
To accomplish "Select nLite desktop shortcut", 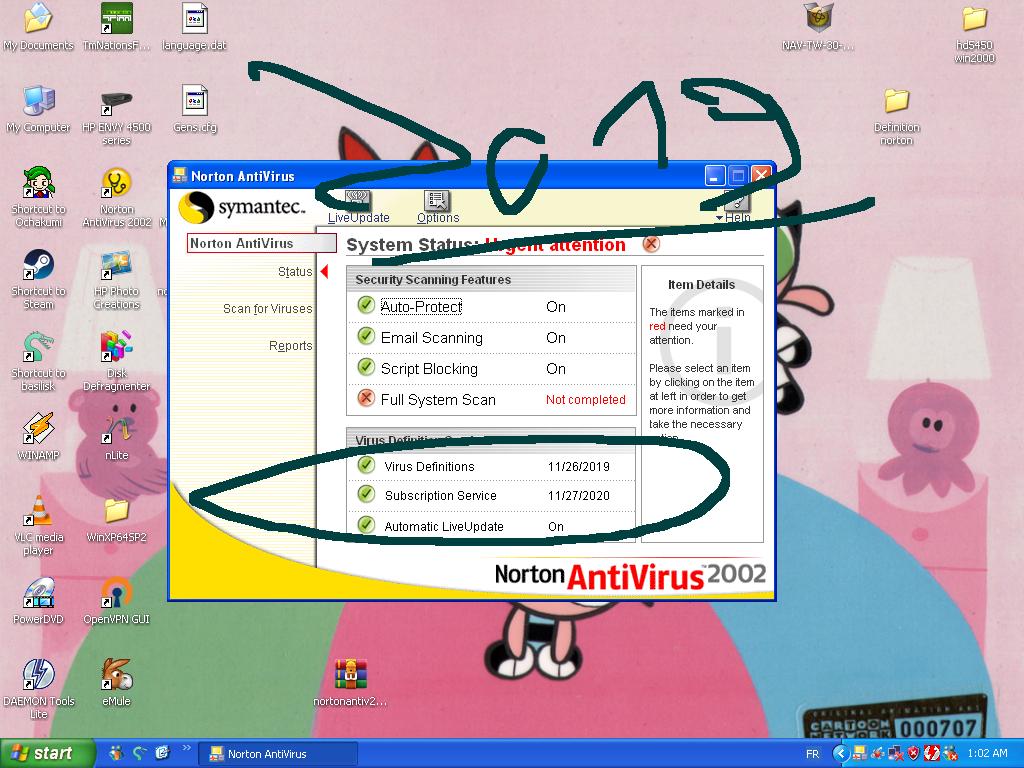I will click(116, 436).
